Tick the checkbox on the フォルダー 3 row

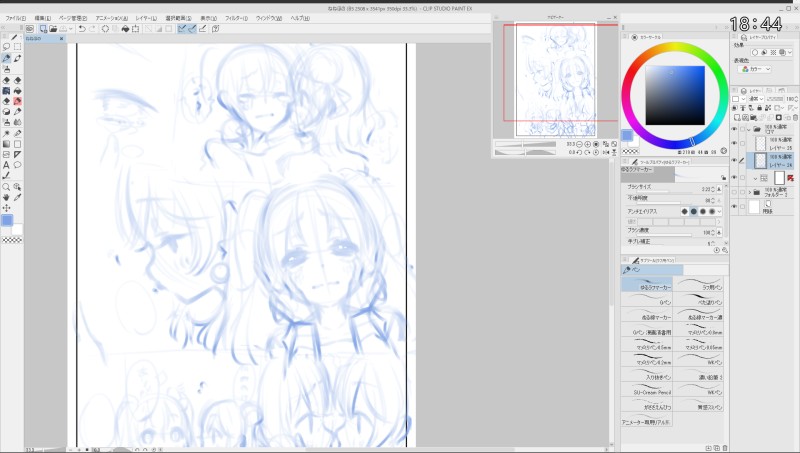(742, 192)
